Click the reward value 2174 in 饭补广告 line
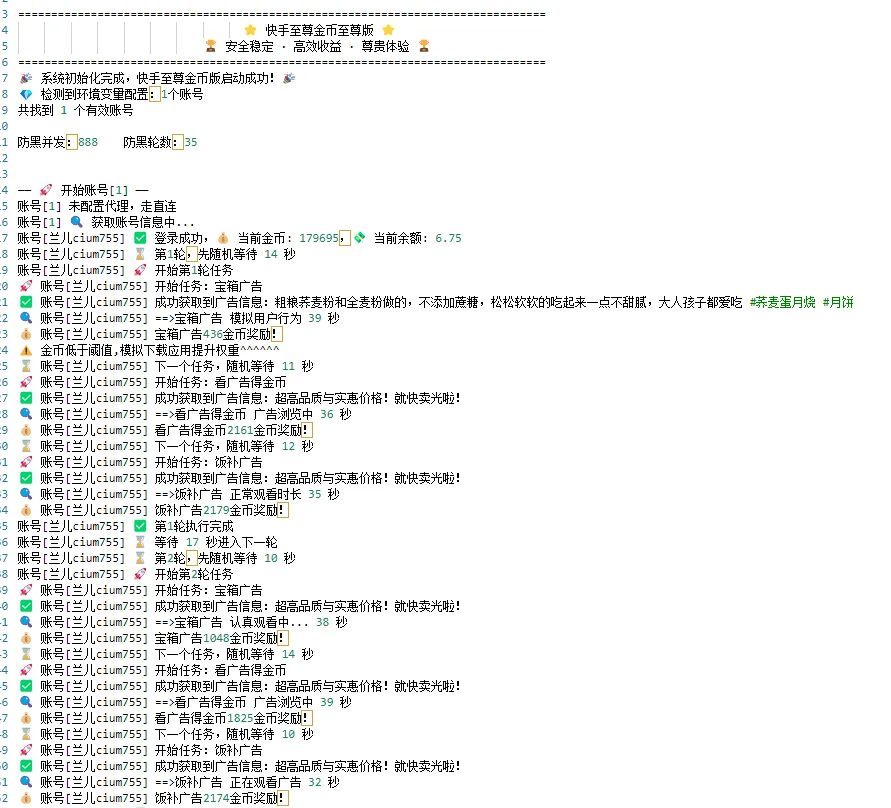Viewport: 891px width, 808px height. coord(216,798)
